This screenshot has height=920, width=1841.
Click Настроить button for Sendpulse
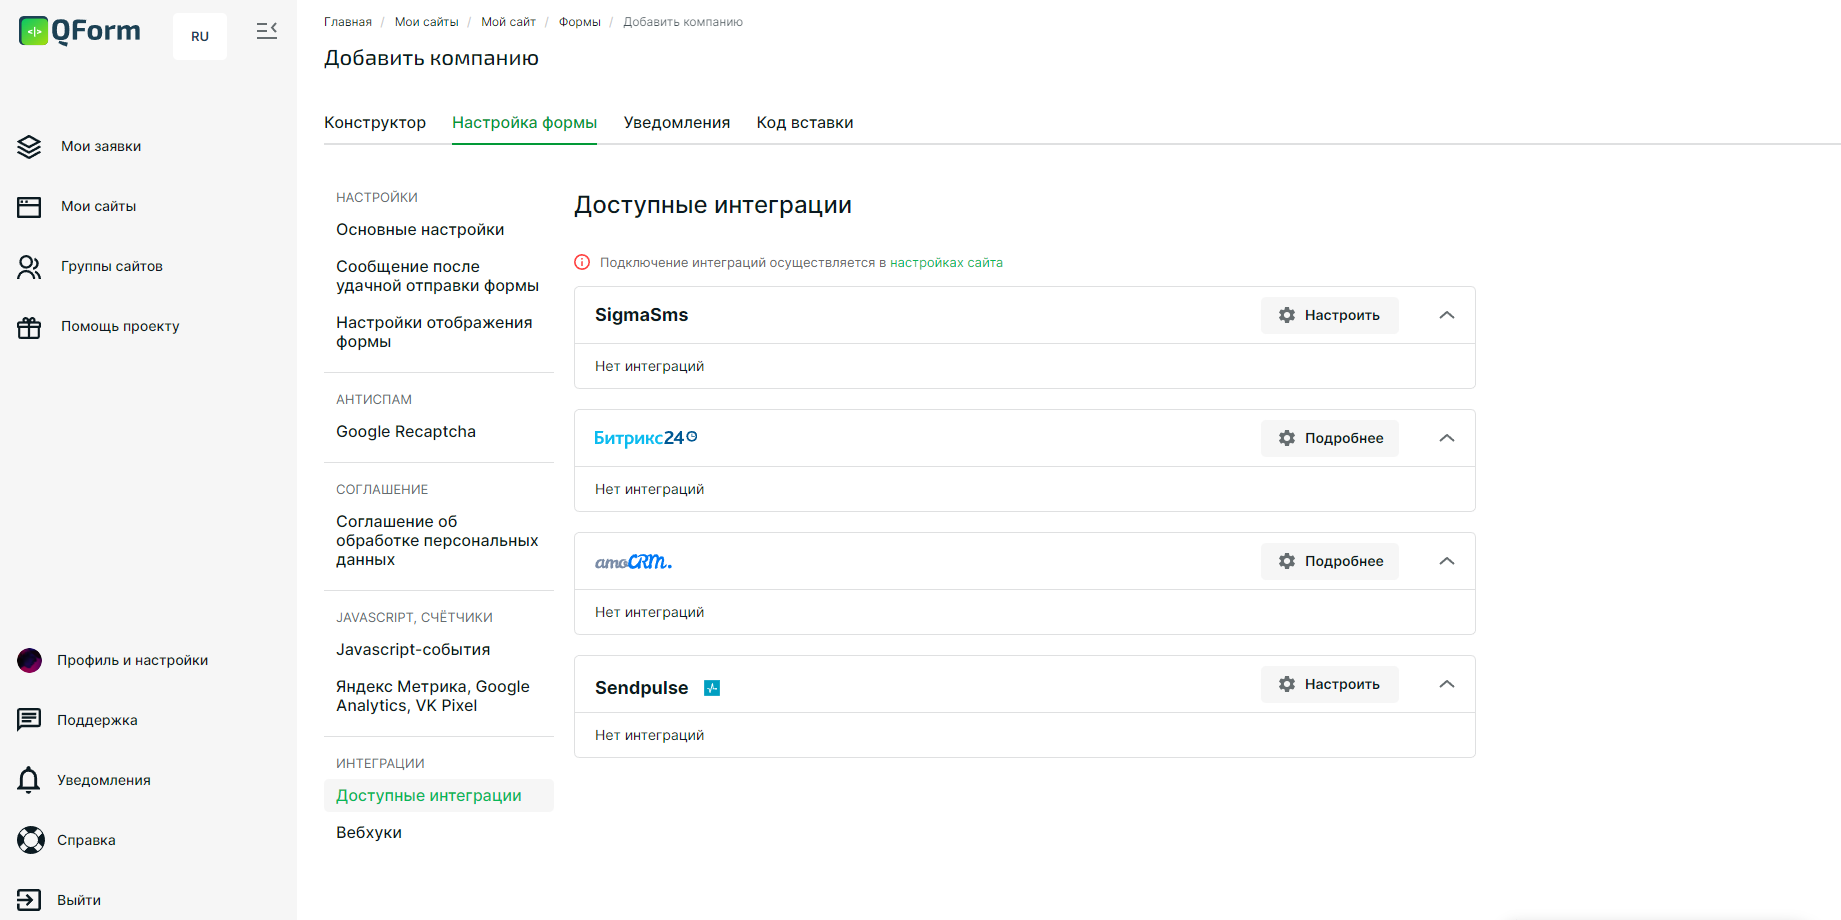tap(1330, 684)
